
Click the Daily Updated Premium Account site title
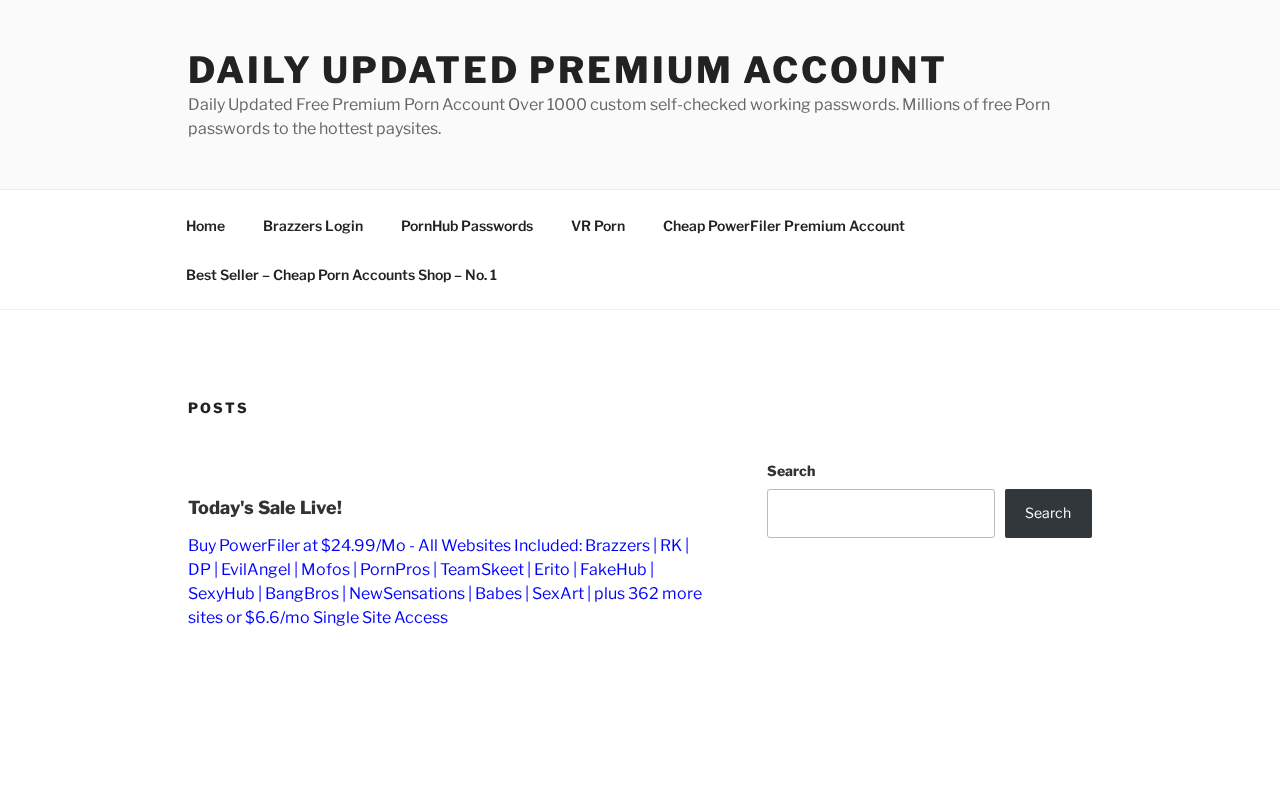click(567, 70)
